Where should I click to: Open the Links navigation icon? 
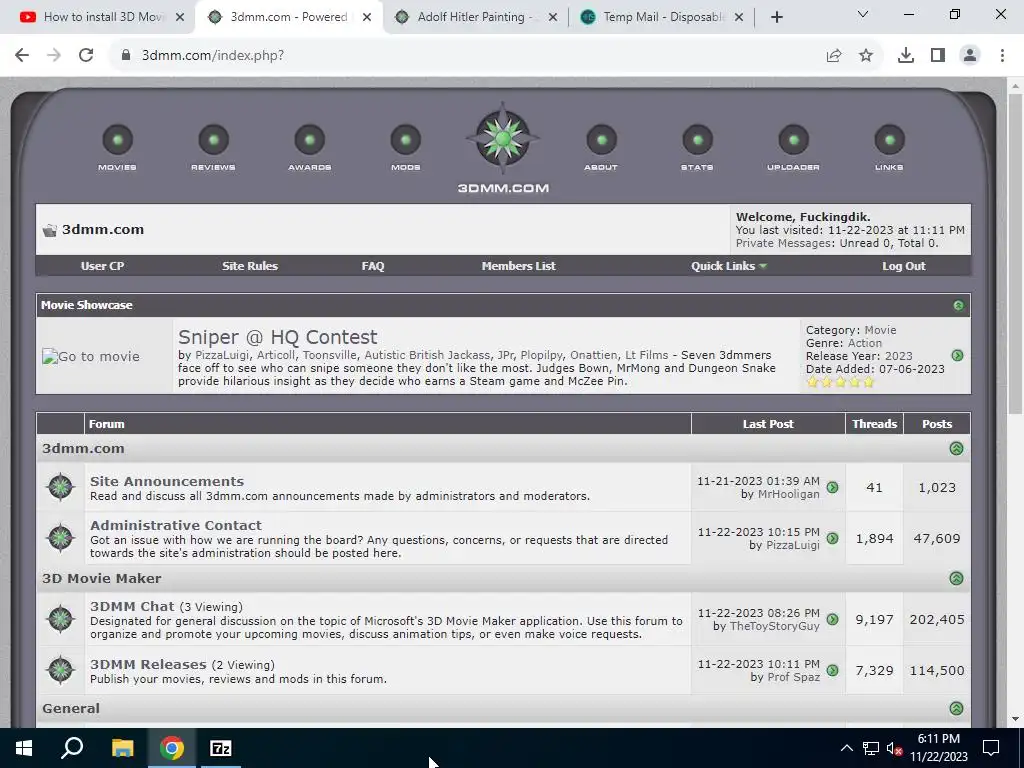point(889,140)
